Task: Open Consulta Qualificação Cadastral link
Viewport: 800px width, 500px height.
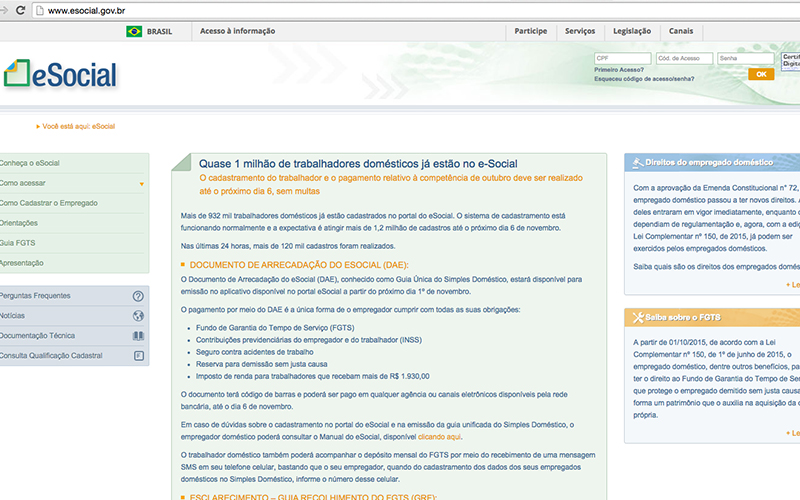Action: tap(51, 356)
